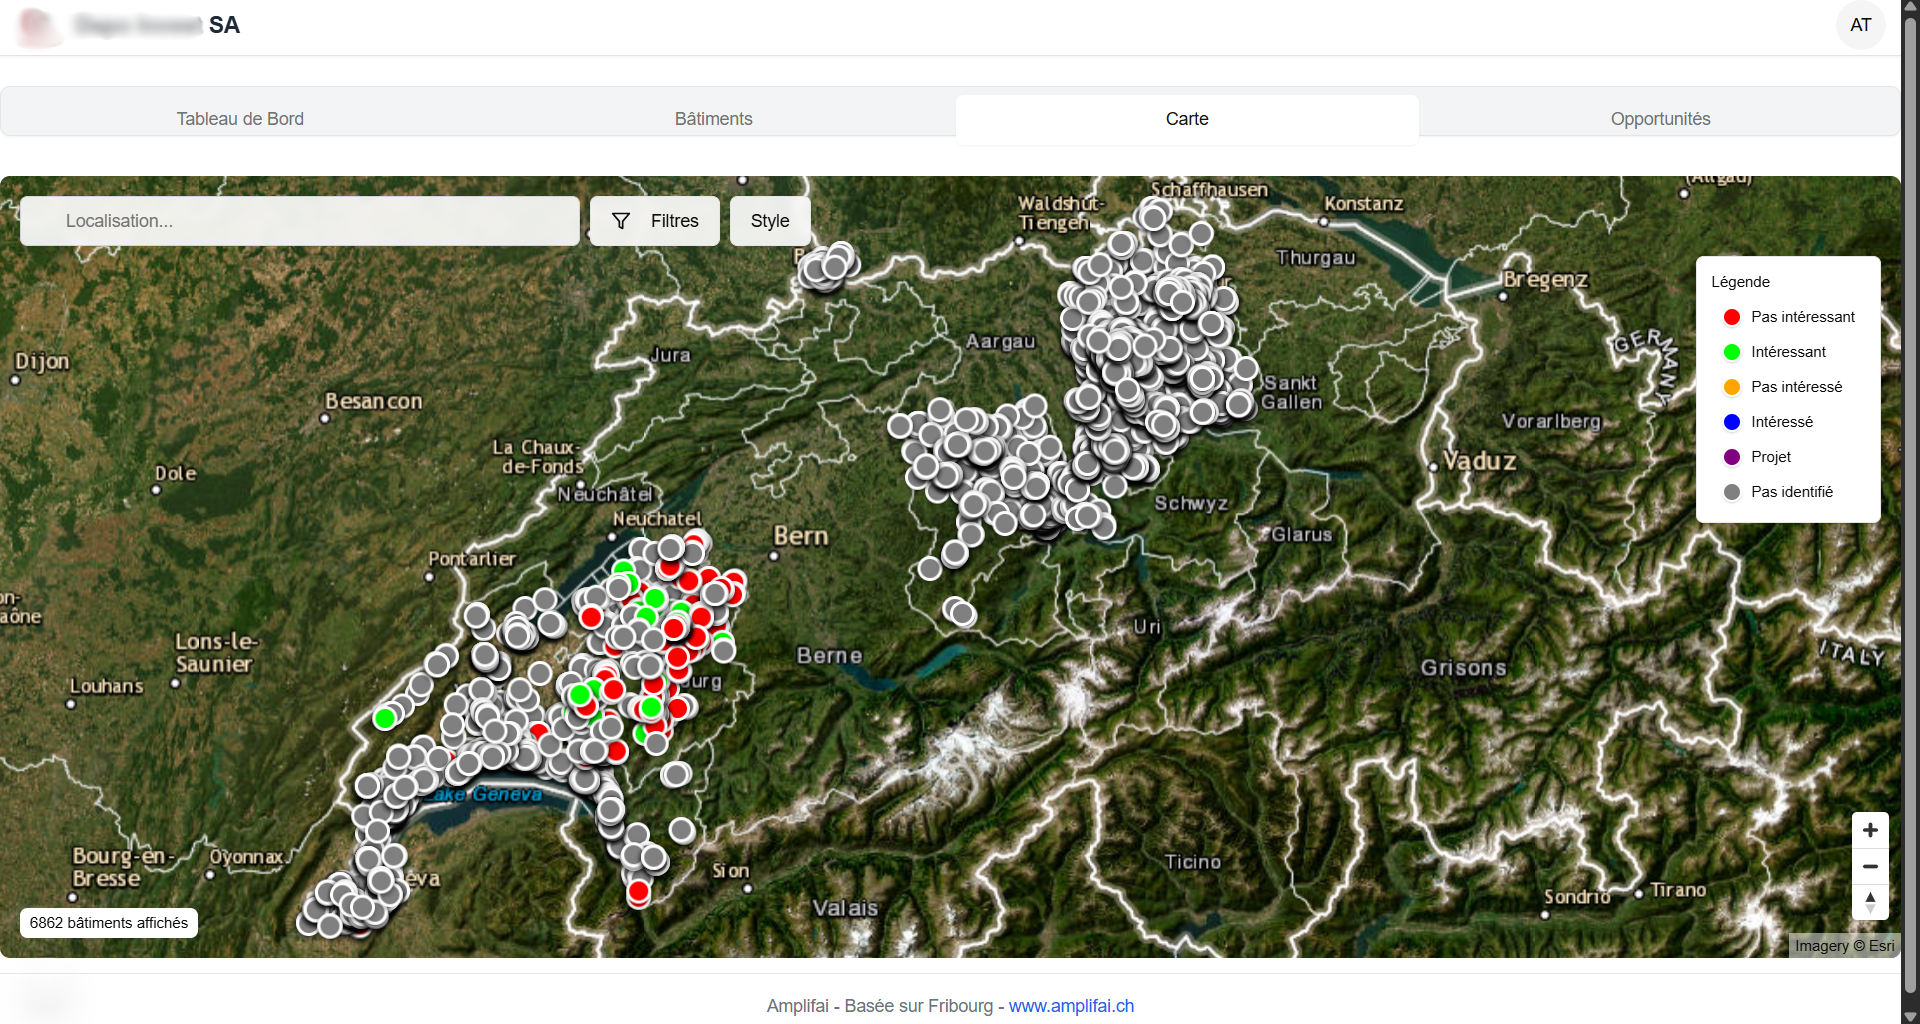The width and height of the screenshot is (1920, 1024).
Task: Click the company logo in the header
Action: [38, 26]
